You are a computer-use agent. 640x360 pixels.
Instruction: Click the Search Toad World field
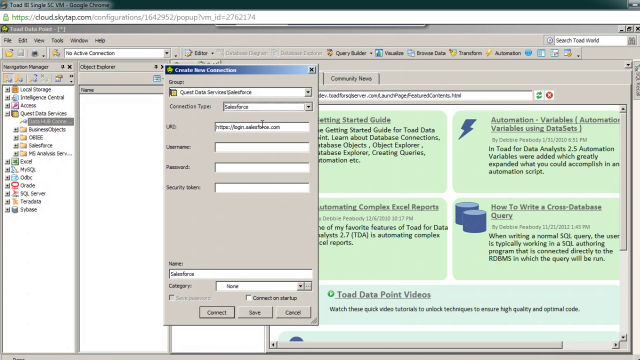click(x=590, y=40)
